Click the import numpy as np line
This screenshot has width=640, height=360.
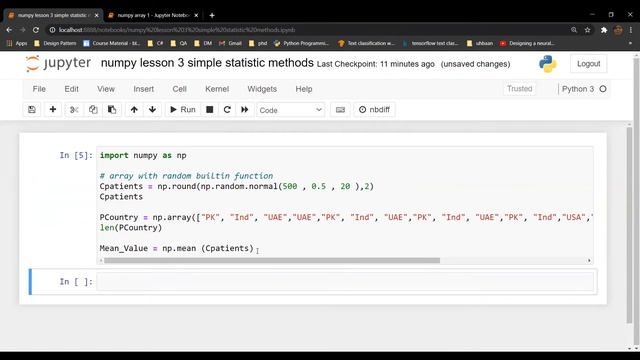pos(143,156)
